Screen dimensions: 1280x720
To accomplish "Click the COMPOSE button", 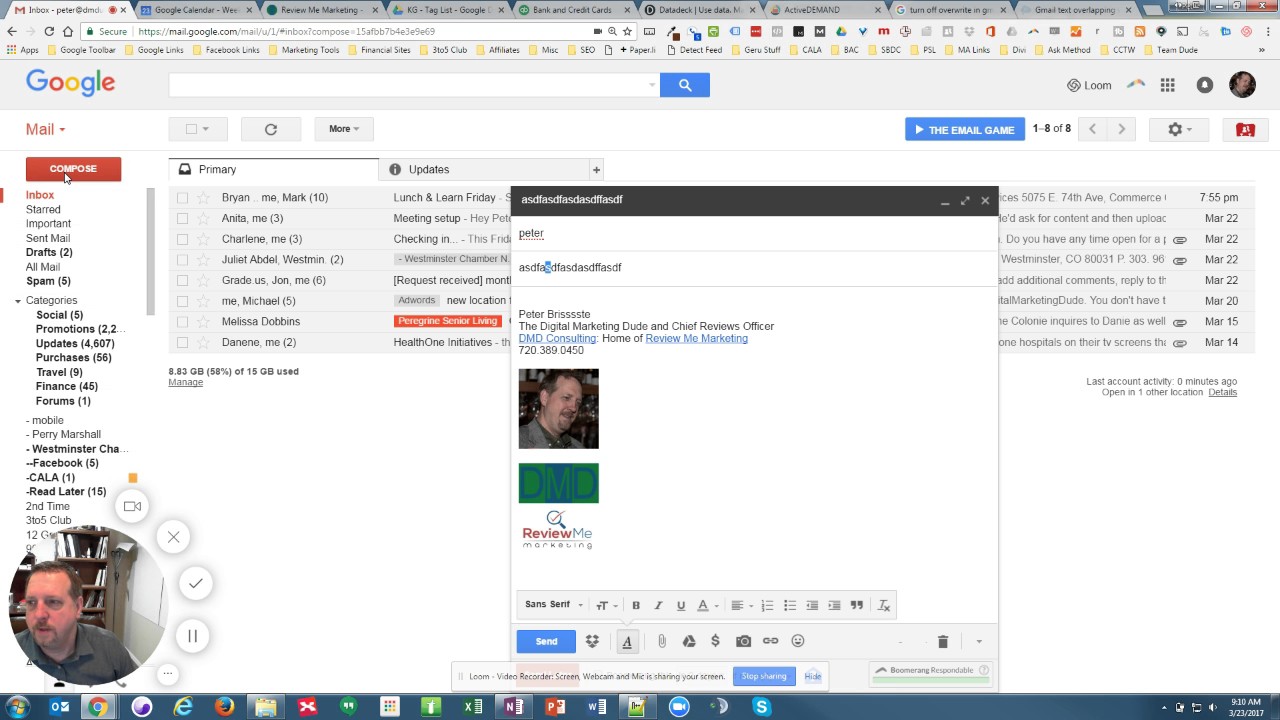I will tap(73, 169).
